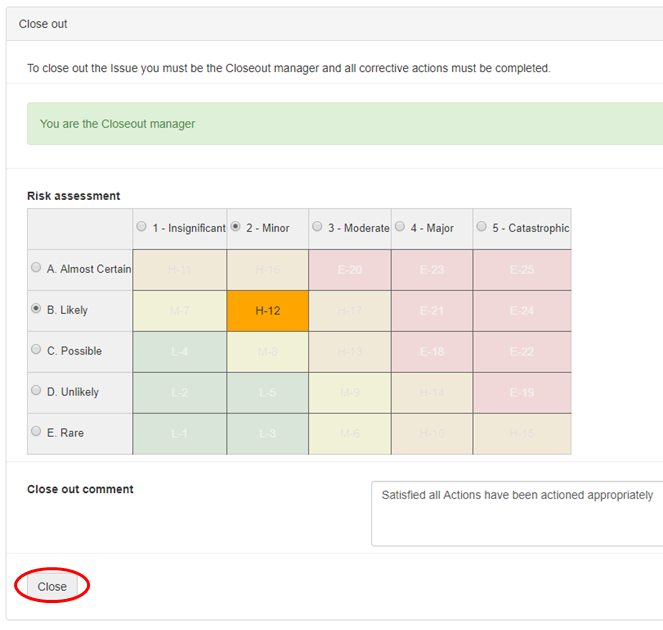
Task: Click the E-18 cell in the Possible row
Action: (431, 352)
